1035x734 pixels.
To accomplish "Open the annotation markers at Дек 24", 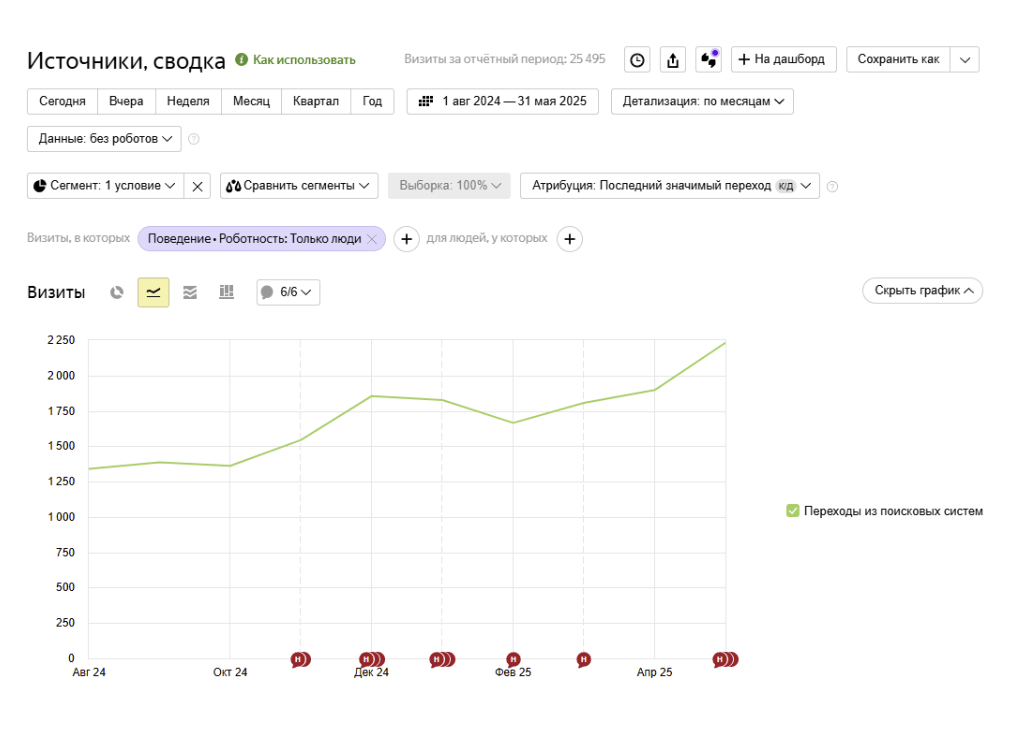I will (x=372, y=659).
